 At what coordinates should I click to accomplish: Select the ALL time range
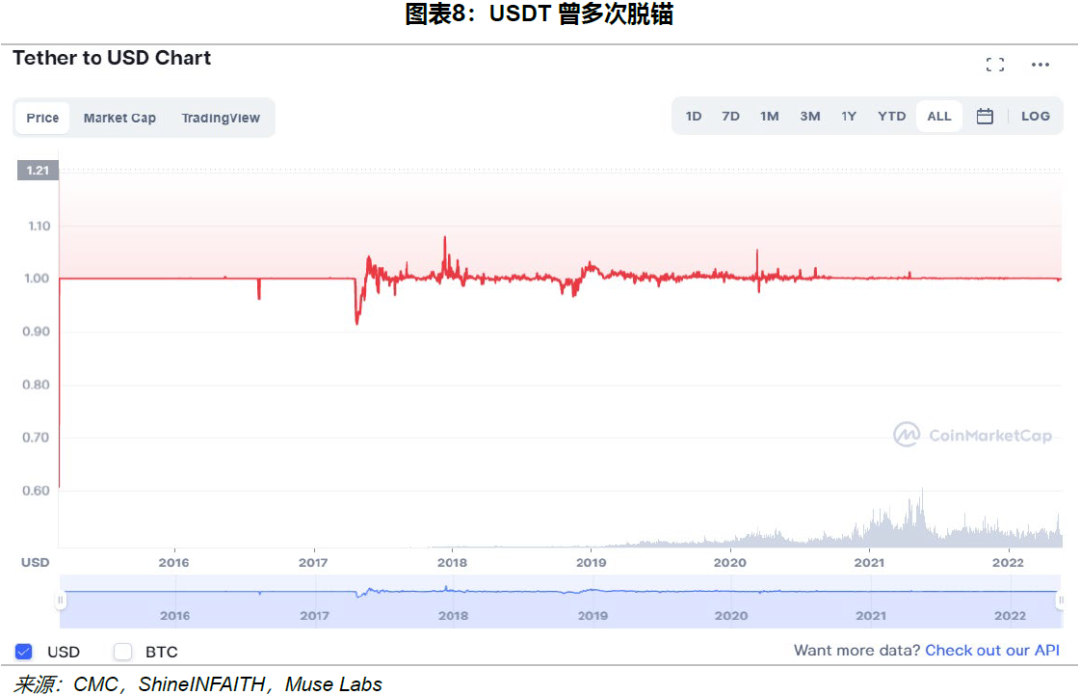[x=939, y=116]
